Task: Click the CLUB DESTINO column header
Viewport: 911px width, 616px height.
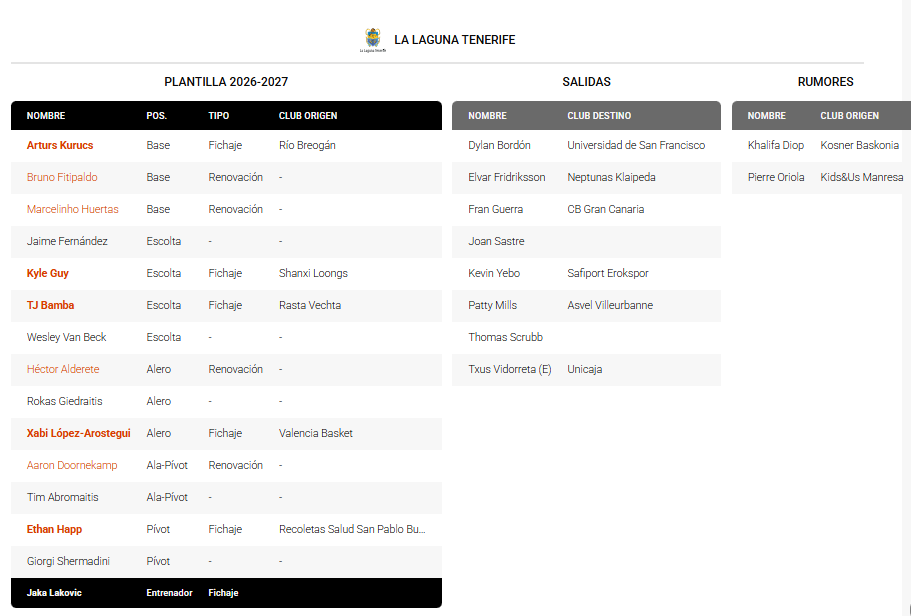Action: (599, 116)
